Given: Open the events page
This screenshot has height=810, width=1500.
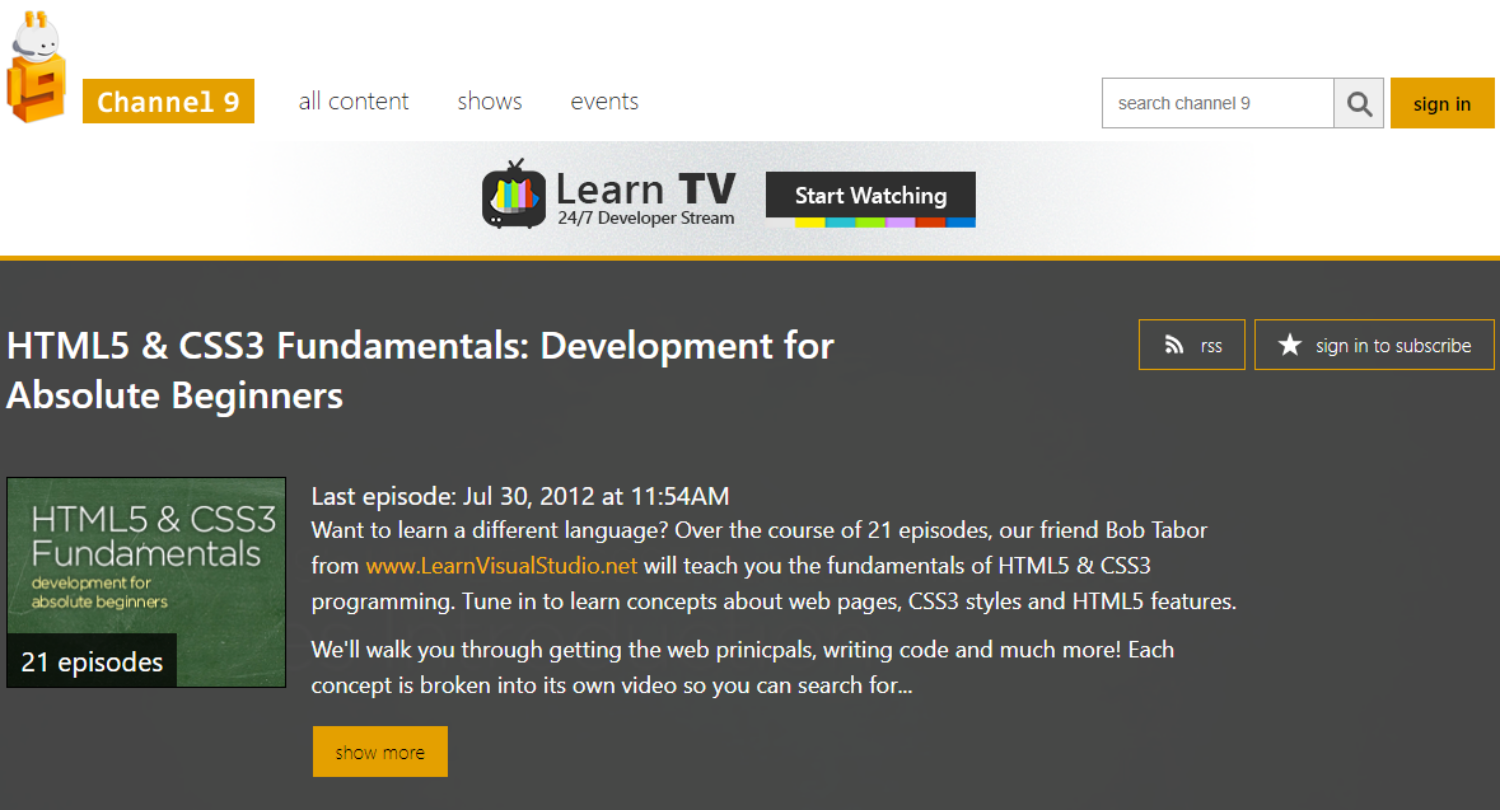Looking at the screenshot, I should (604, 102).
